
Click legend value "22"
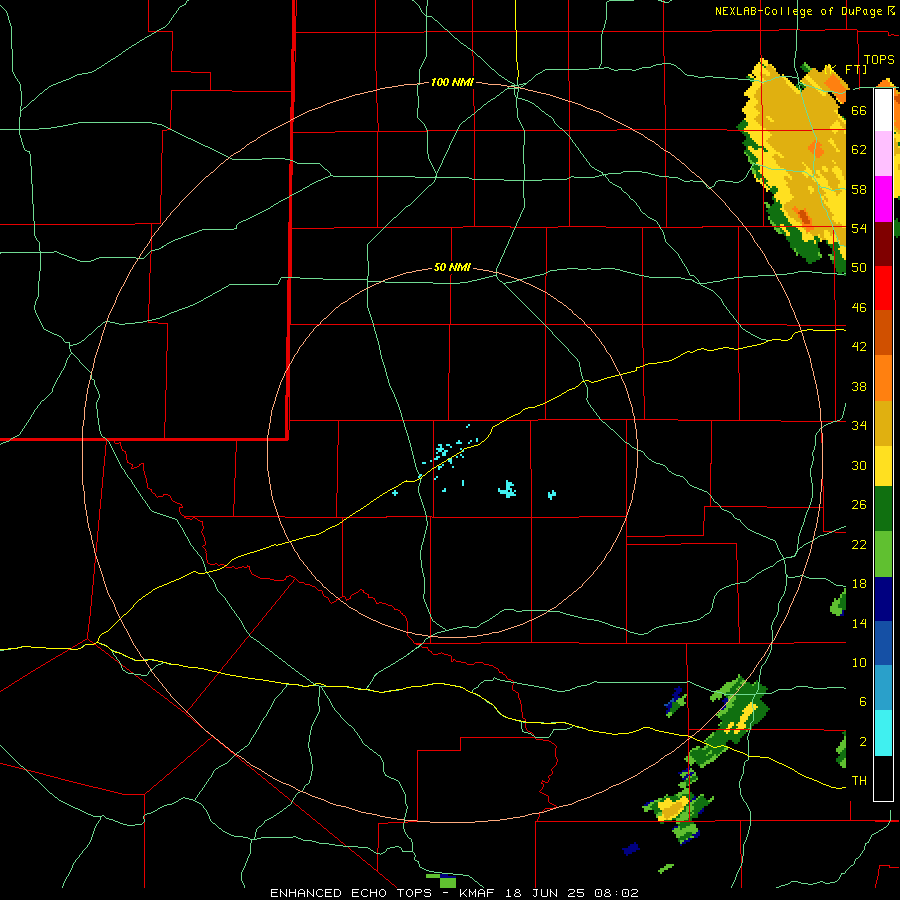point(859,544)
